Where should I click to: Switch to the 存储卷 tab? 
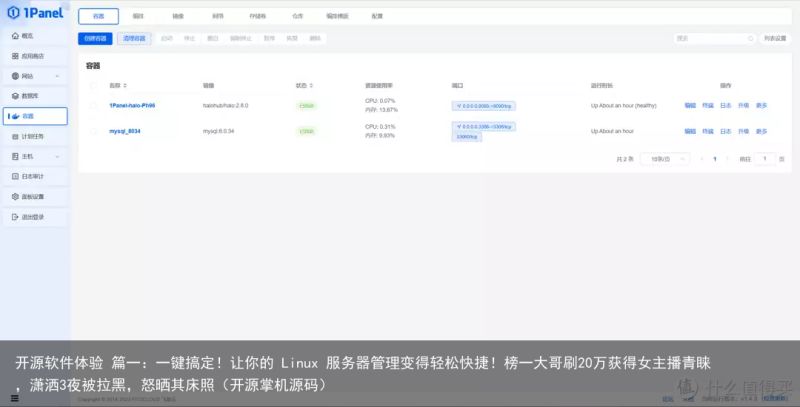point(258,16)
